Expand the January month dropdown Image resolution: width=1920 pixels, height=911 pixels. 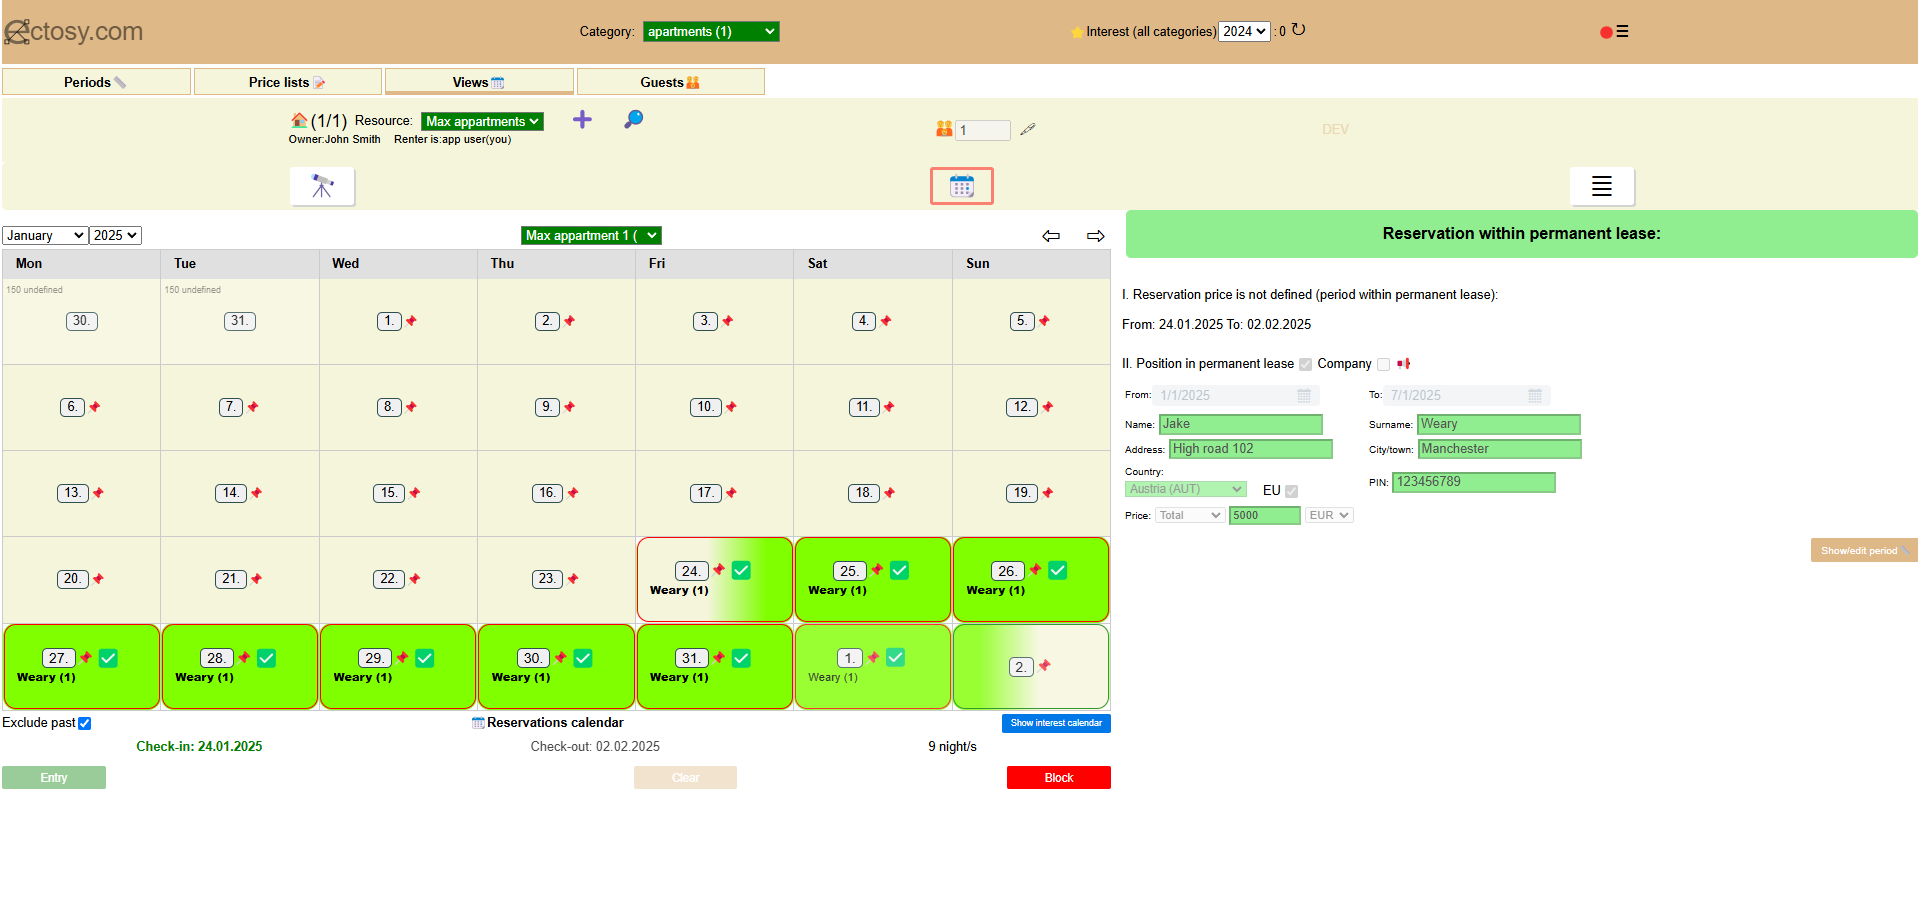tap(45, 236)
